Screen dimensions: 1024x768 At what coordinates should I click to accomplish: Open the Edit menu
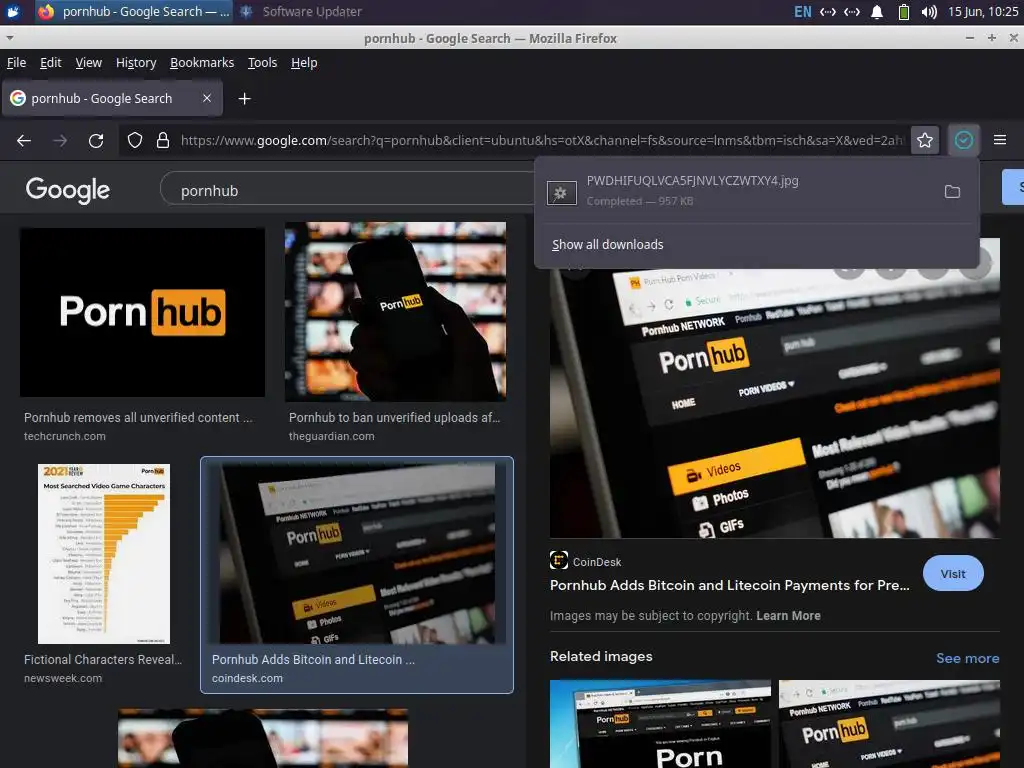point(50,63)
